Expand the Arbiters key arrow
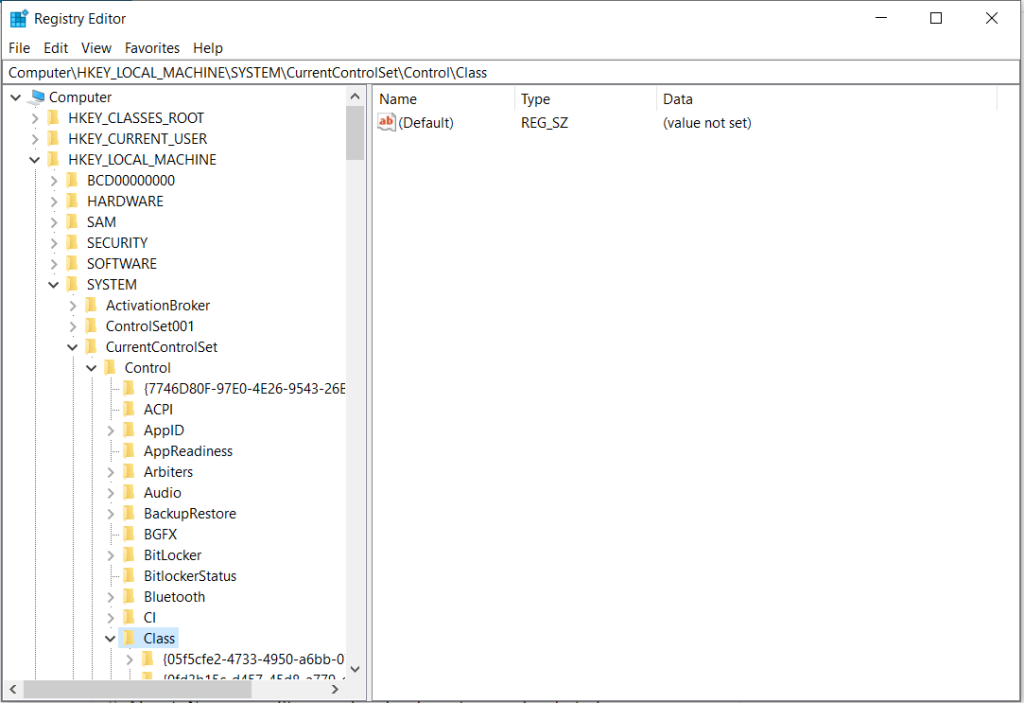This screenshot has height=703, width=1024. pos(110,472)
